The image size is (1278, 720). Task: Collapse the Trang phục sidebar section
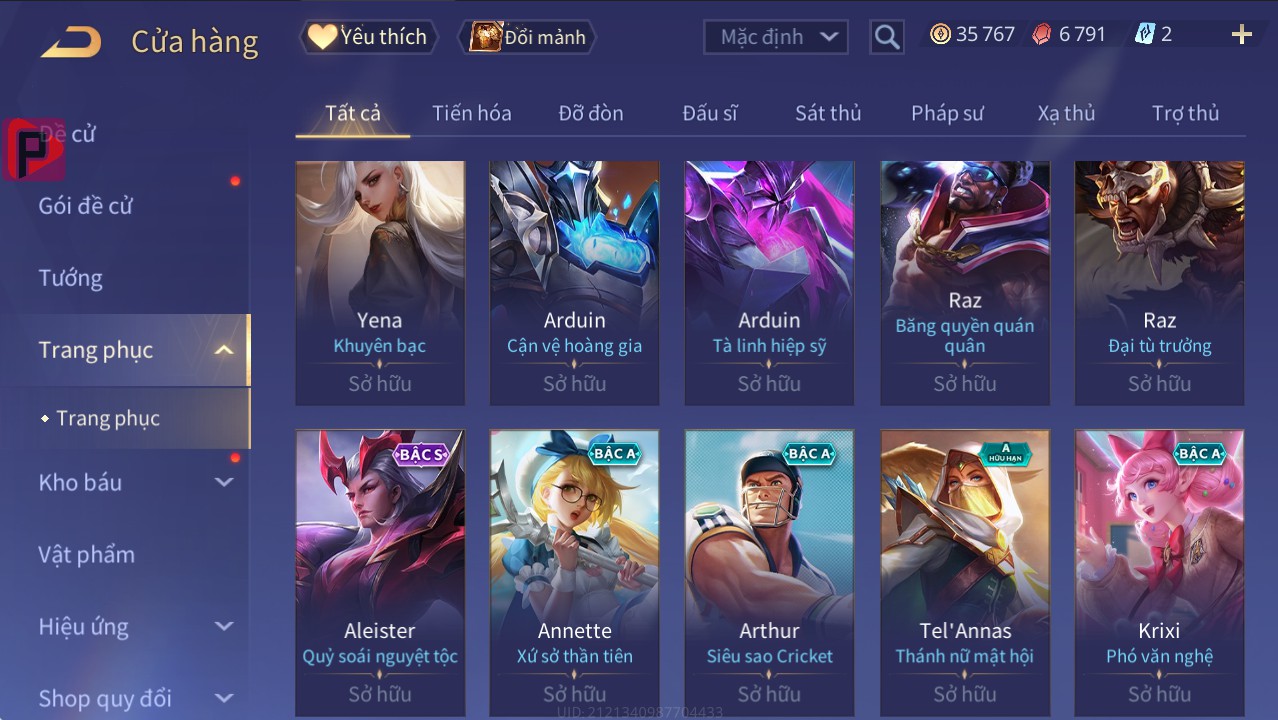tap(224, 350)
